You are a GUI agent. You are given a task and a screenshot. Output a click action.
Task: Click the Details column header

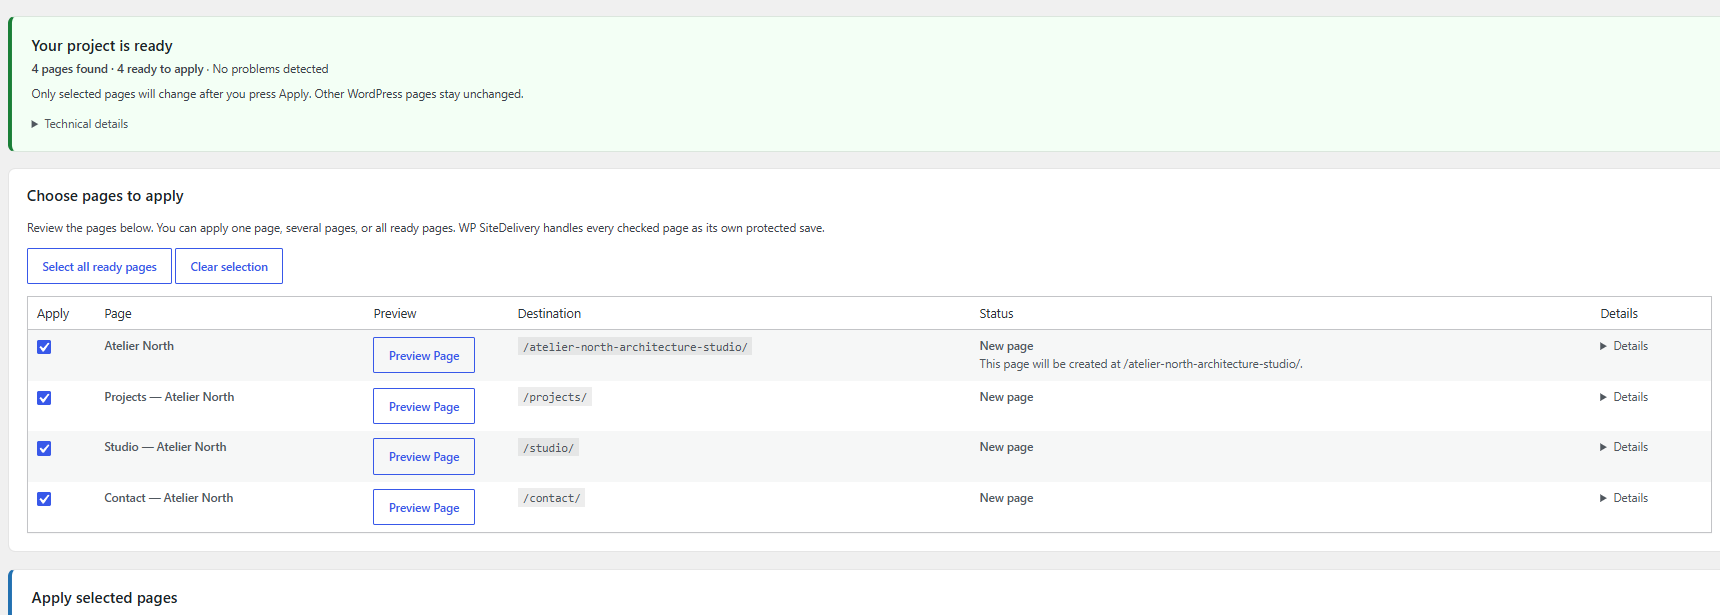[x=1619, y=314]
